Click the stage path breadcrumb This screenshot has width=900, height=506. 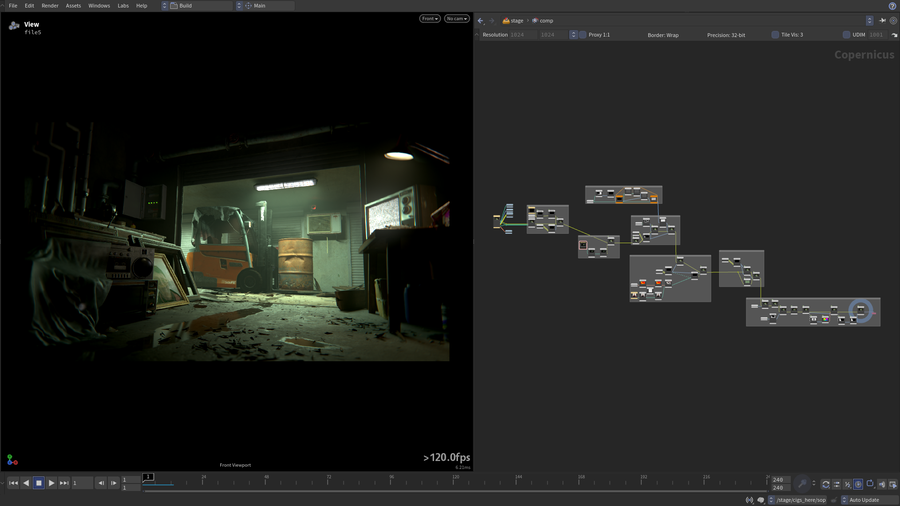tap(513, 21)
